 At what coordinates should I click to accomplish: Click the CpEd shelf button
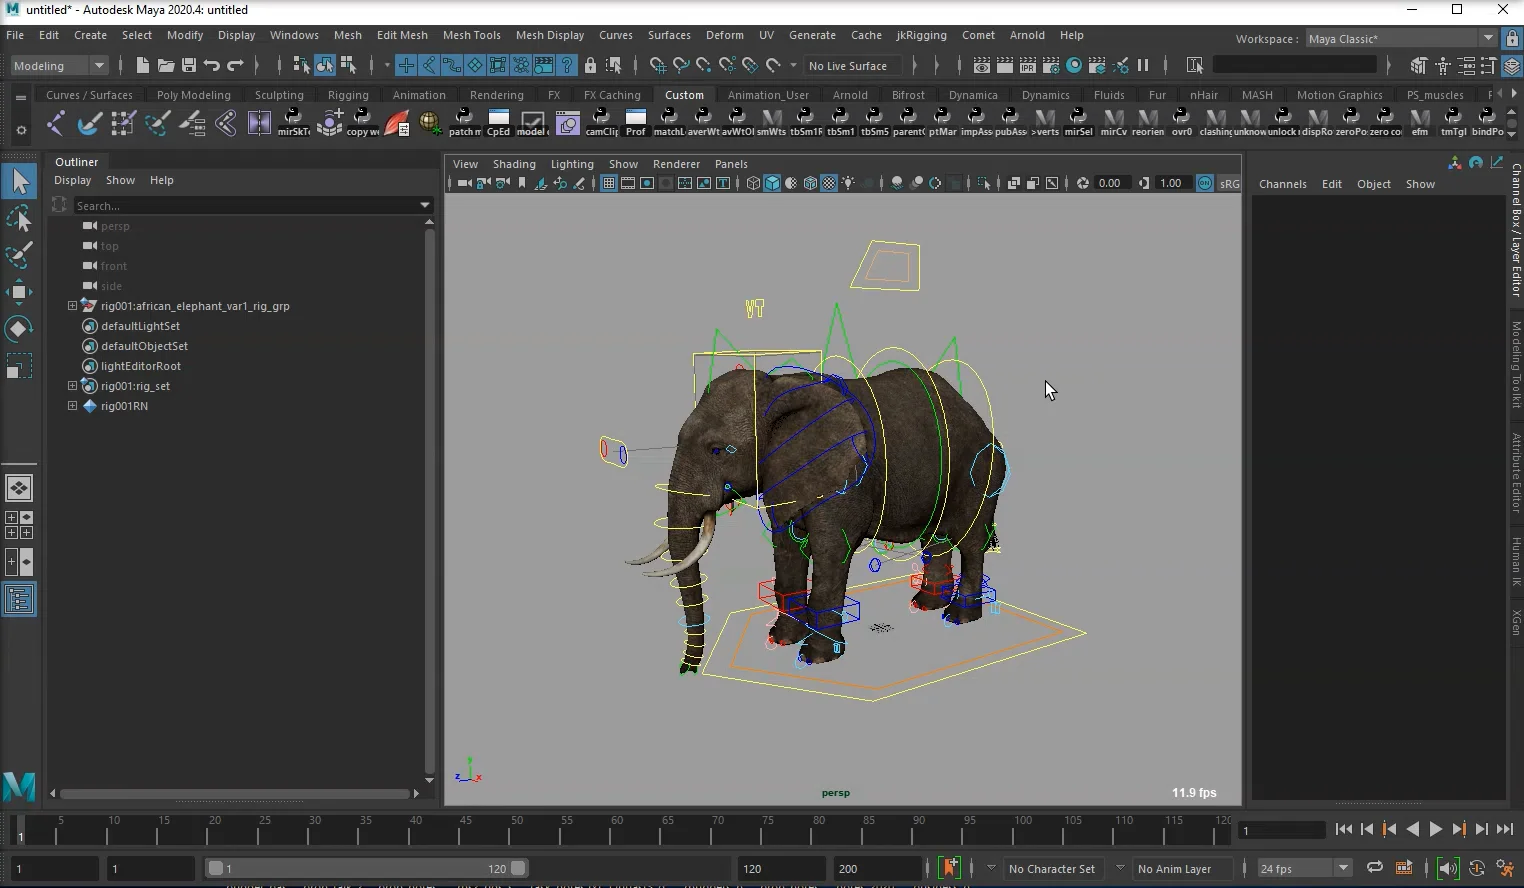click(498, 123)
